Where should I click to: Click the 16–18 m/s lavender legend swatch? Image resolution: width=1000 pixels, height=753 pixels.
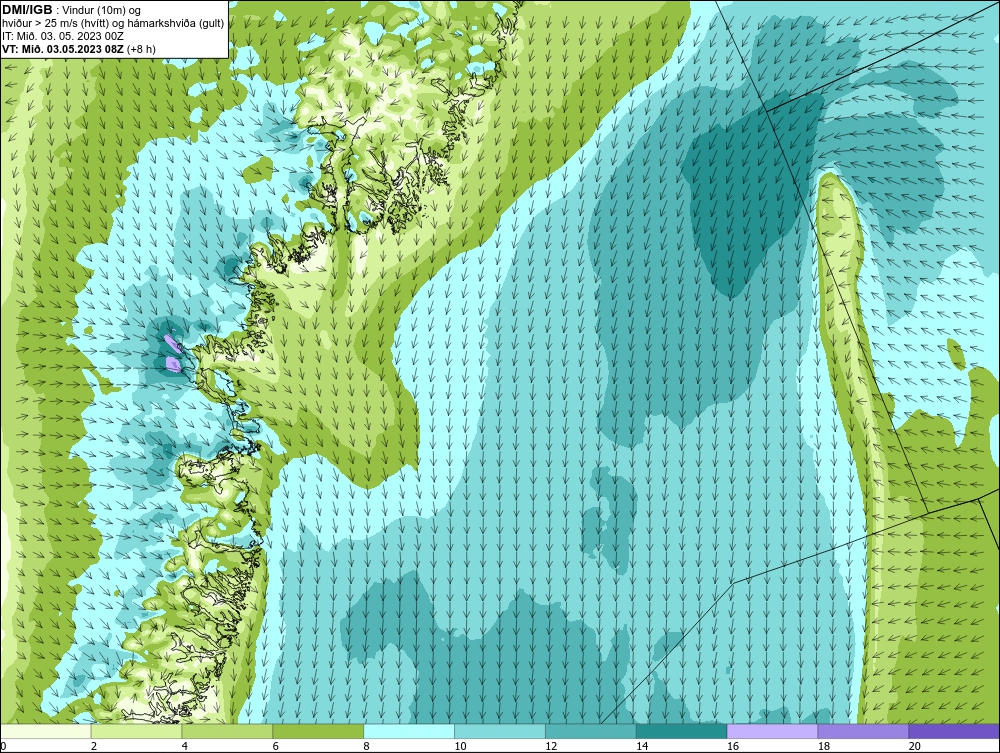[772, 731]
